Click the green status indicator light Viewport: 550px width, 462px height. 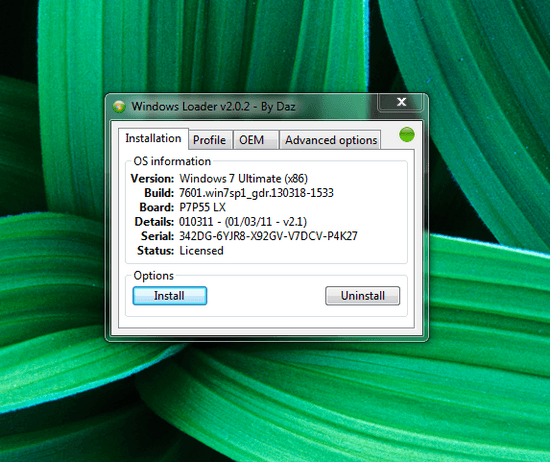(407, 135)
